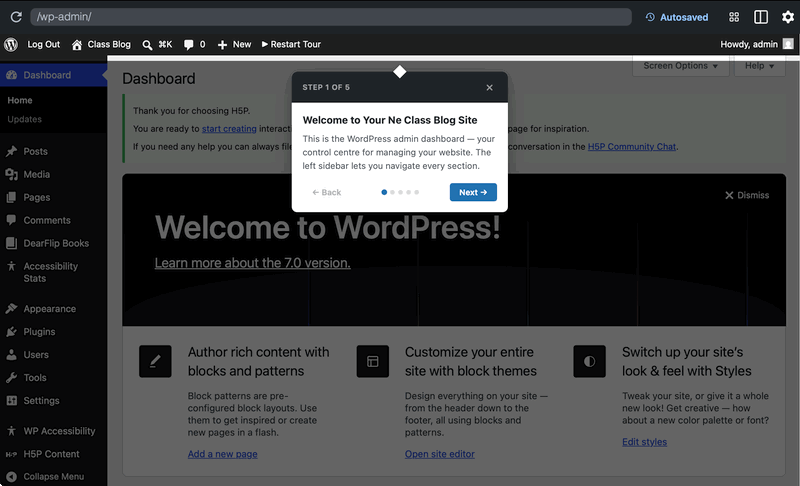Open the Plugins menu label
Screen dimensions: 800x486
39,331
